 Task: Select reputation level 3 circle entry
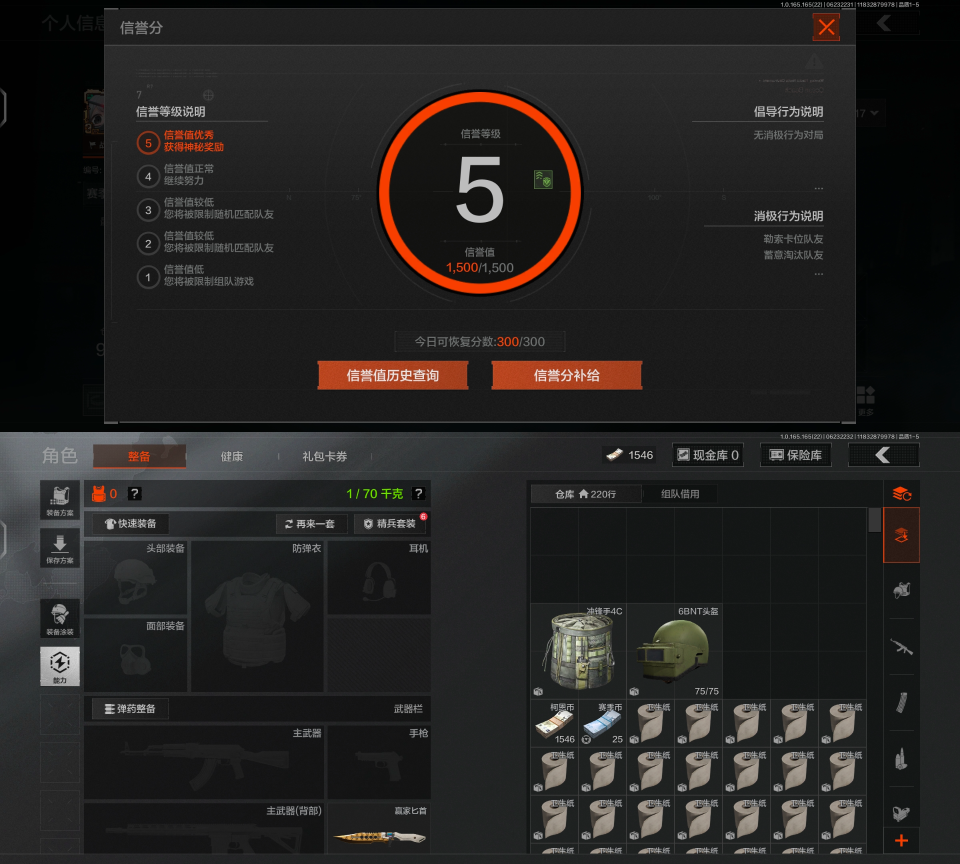pyautogui.click(x=148, y=210)
